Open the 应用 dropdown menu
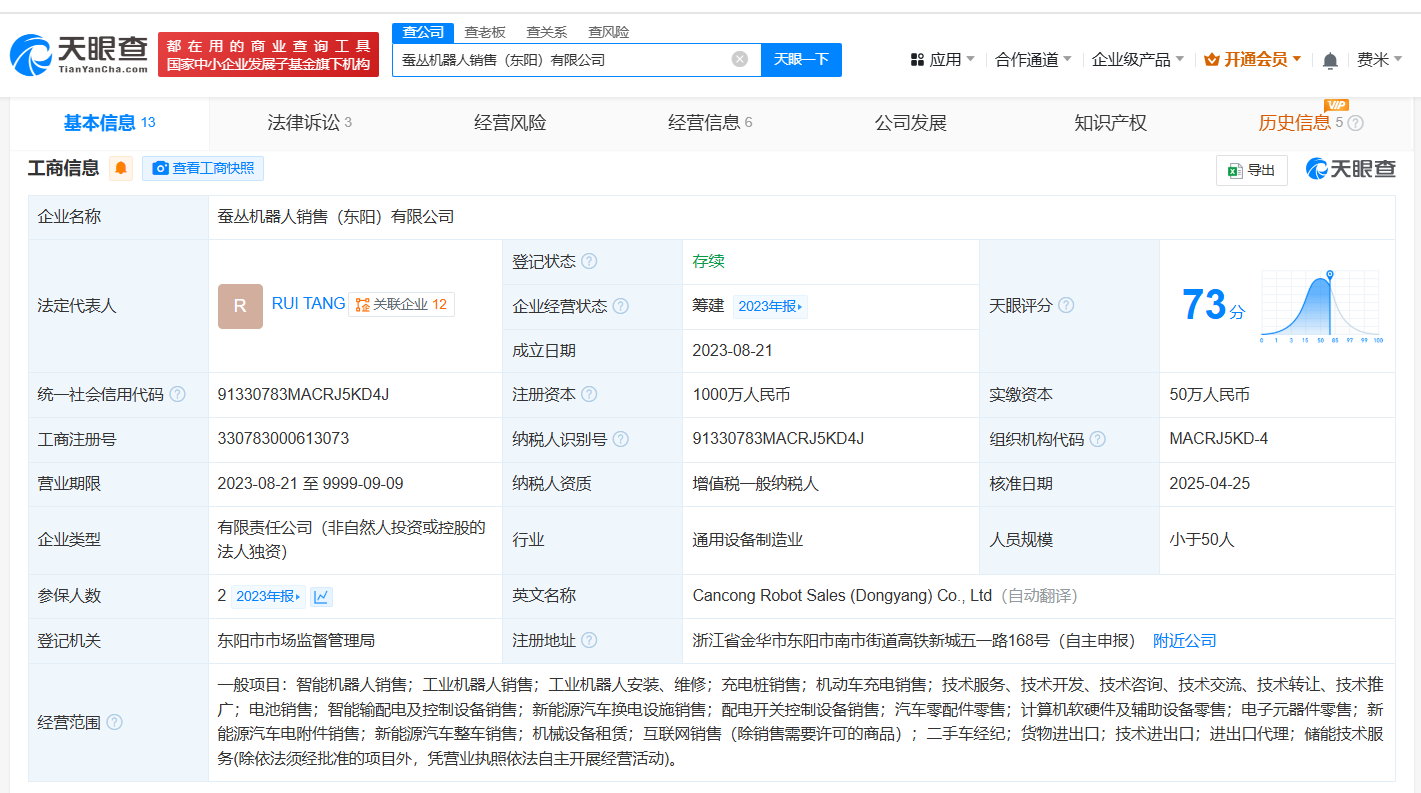 click(942, 60)
